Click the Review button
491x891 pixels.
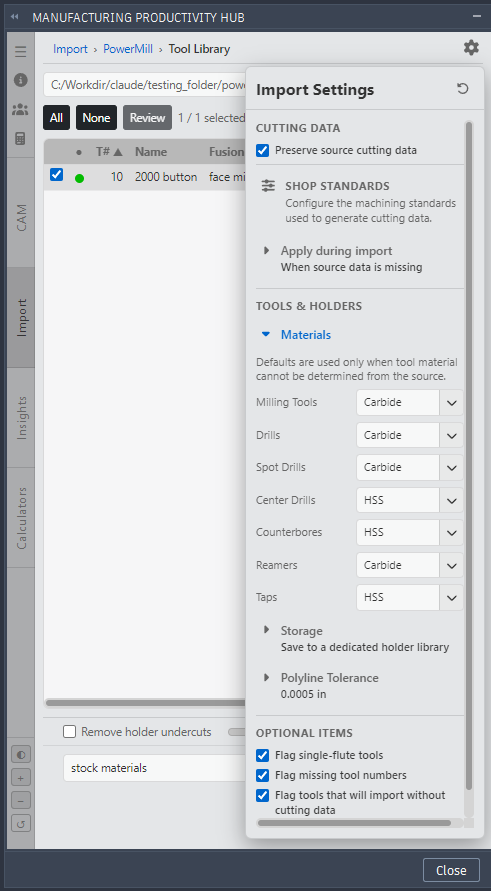147,118
